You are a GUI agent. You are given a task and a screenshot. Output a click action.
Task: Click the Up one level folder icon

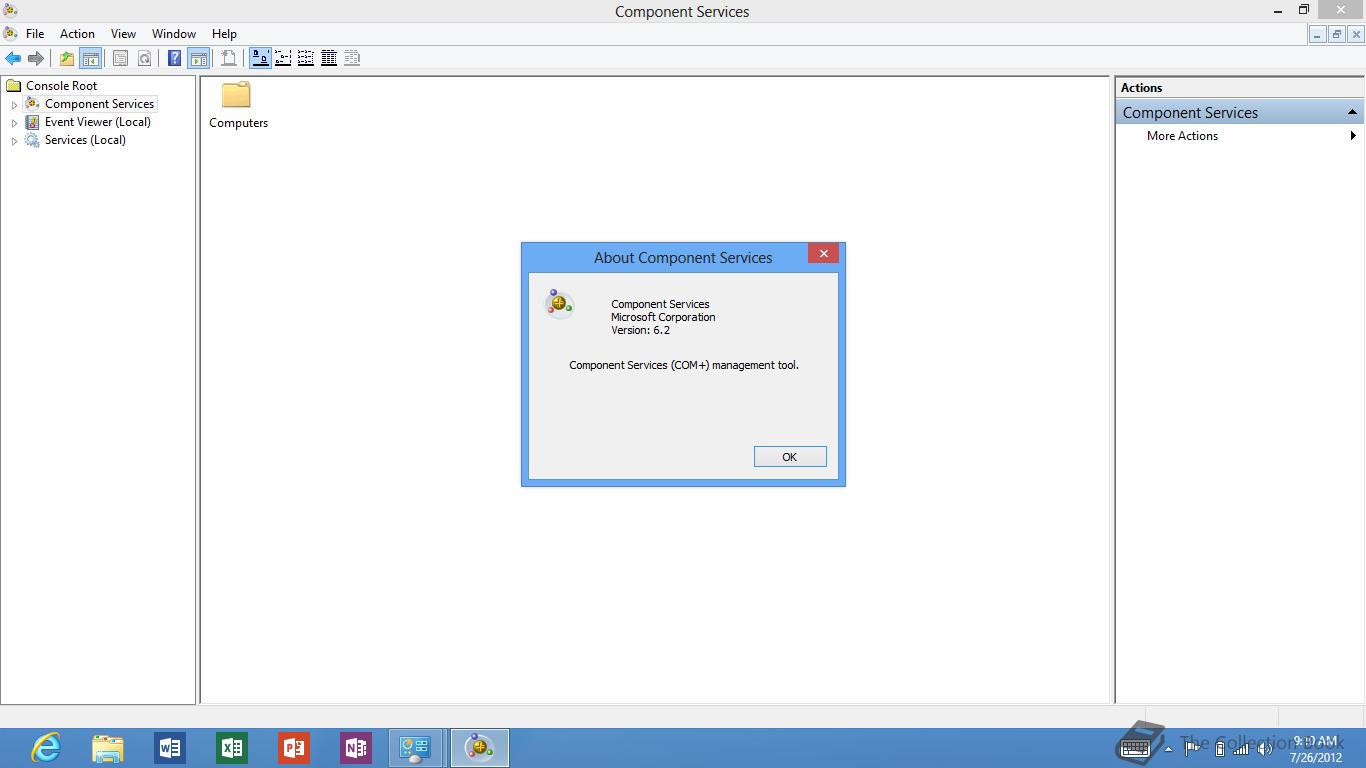[x=66, y=58]
